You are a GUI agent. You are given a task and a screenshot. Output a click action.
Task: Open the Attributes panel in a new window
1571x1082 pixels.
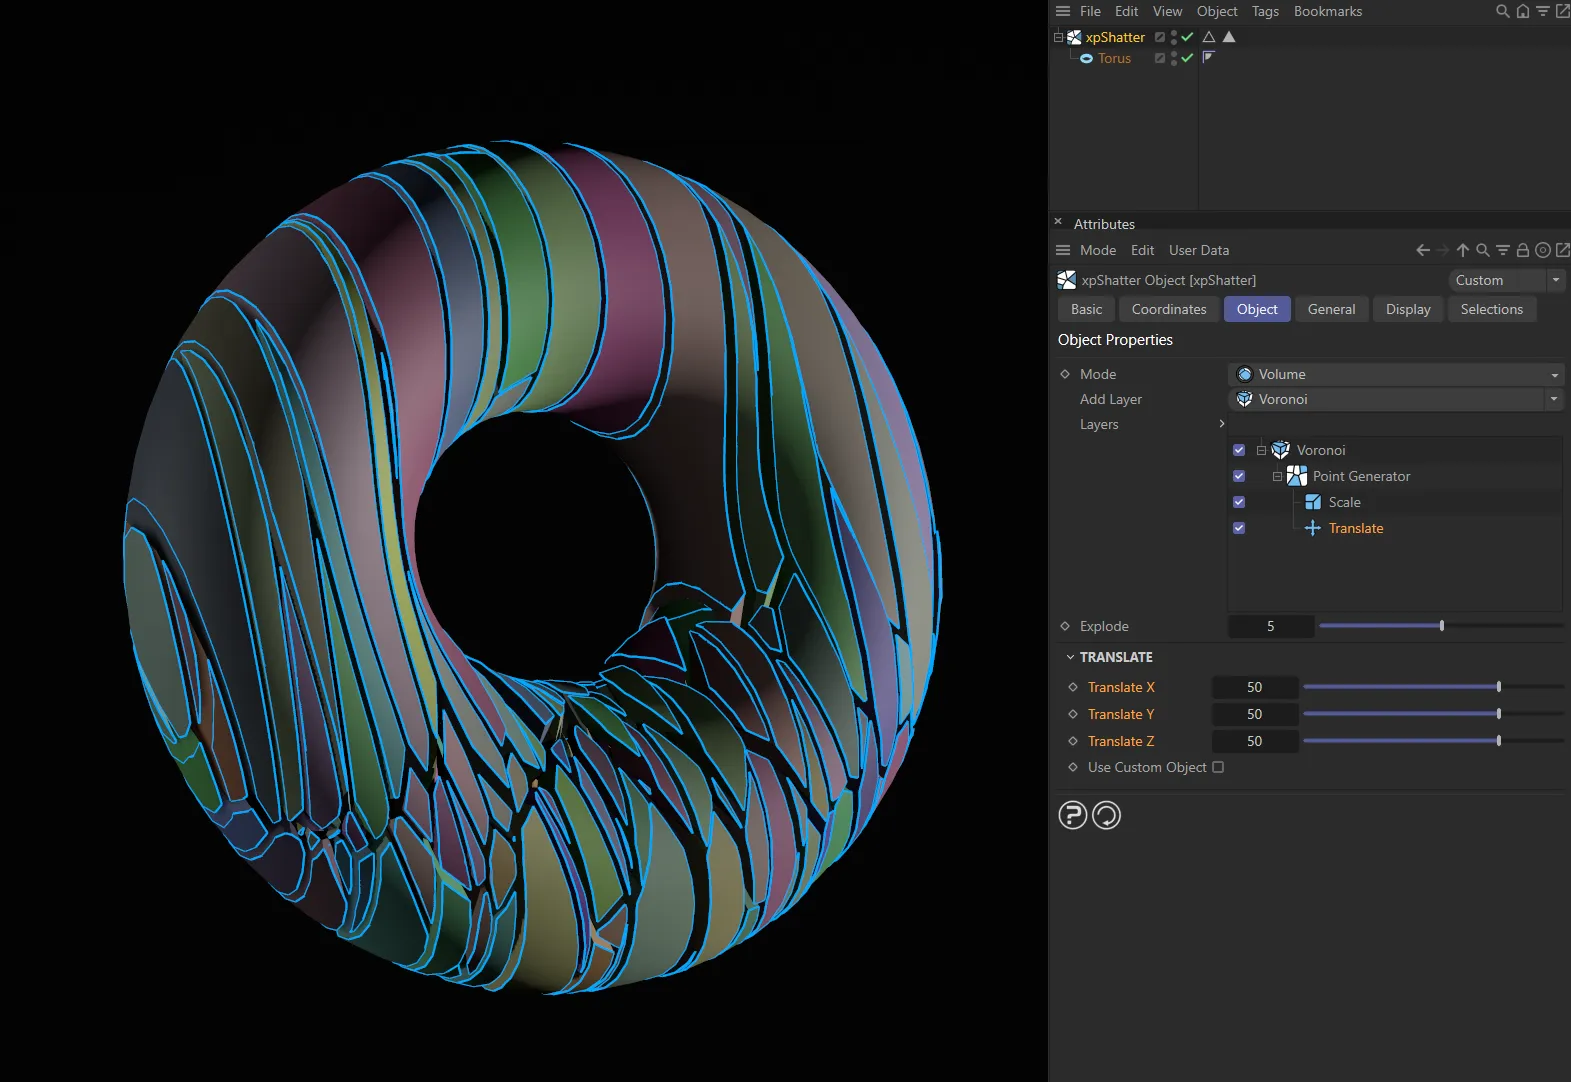pos(1562,250)
